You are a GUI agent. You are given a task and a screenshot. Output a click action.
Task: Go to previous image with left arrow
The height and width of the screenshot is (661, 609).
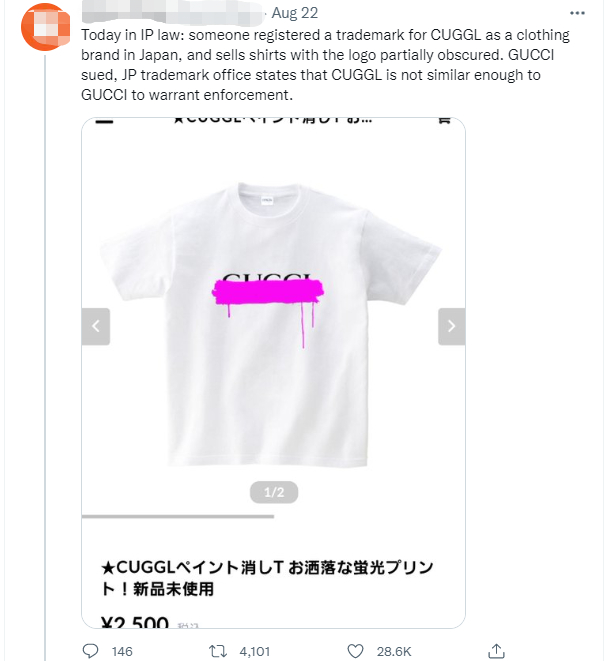point(96,326)
